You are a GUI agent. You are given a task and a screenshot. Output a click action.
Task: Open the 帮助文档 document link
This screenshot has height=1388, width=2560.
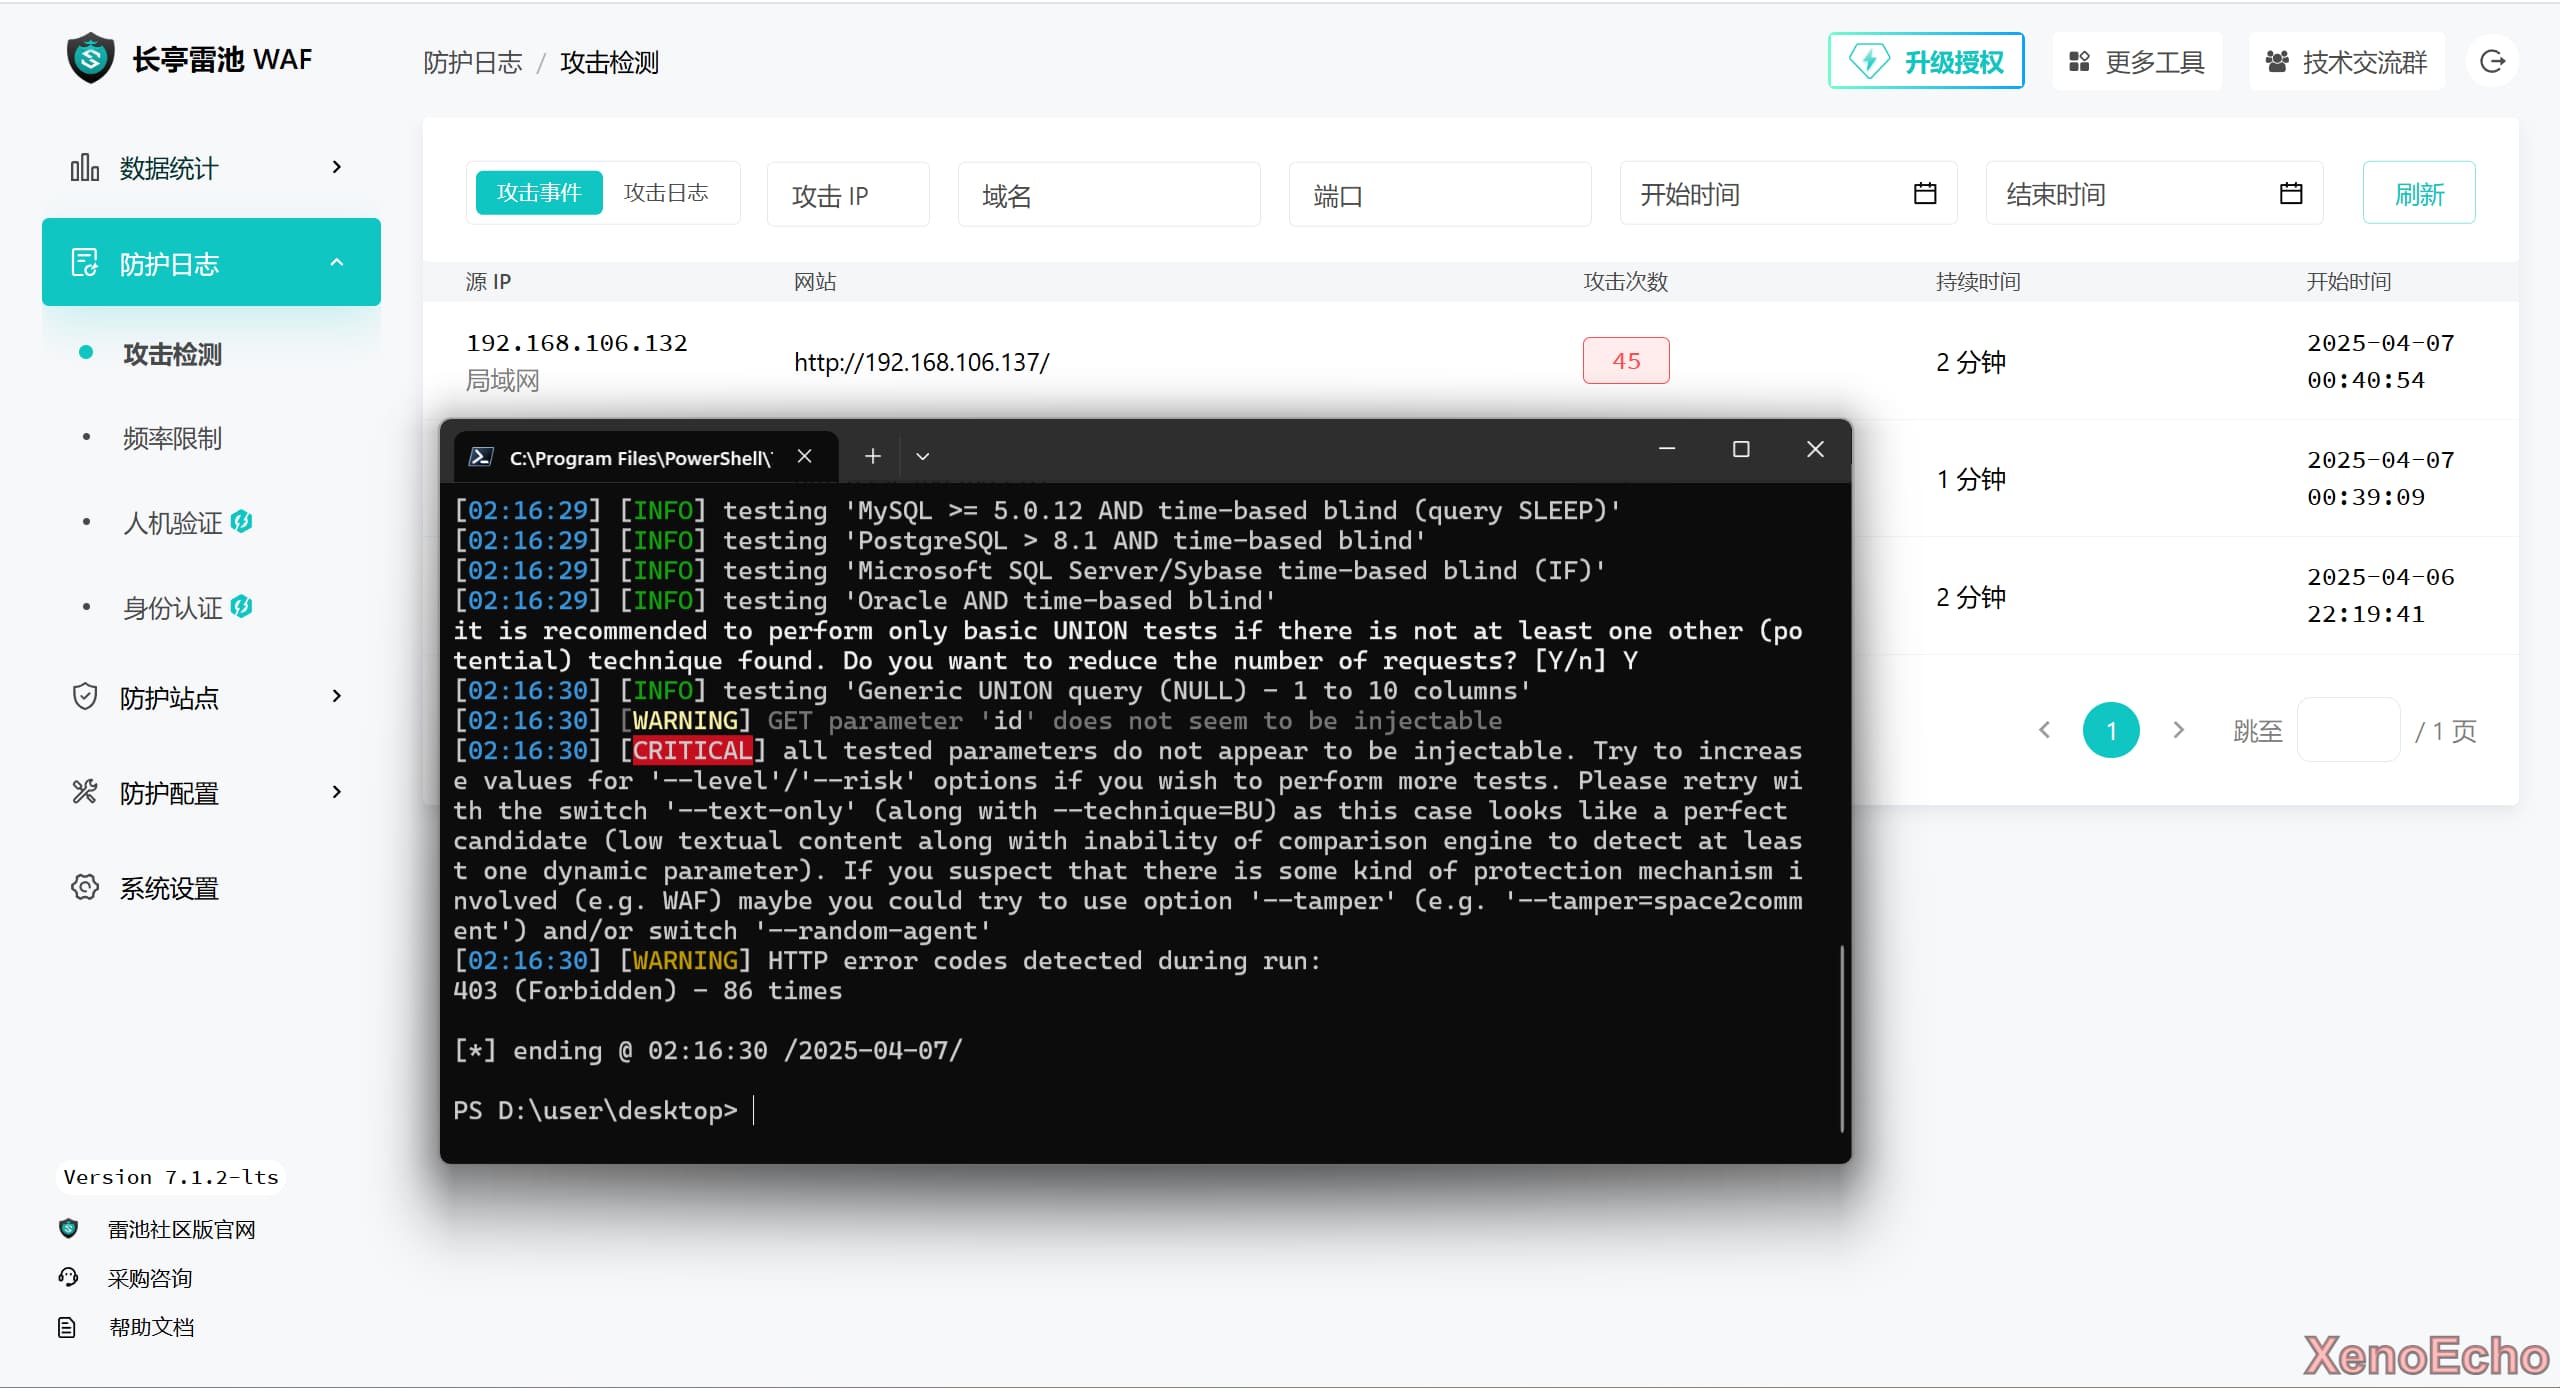pyautogui.click(x=151, y=1327)
